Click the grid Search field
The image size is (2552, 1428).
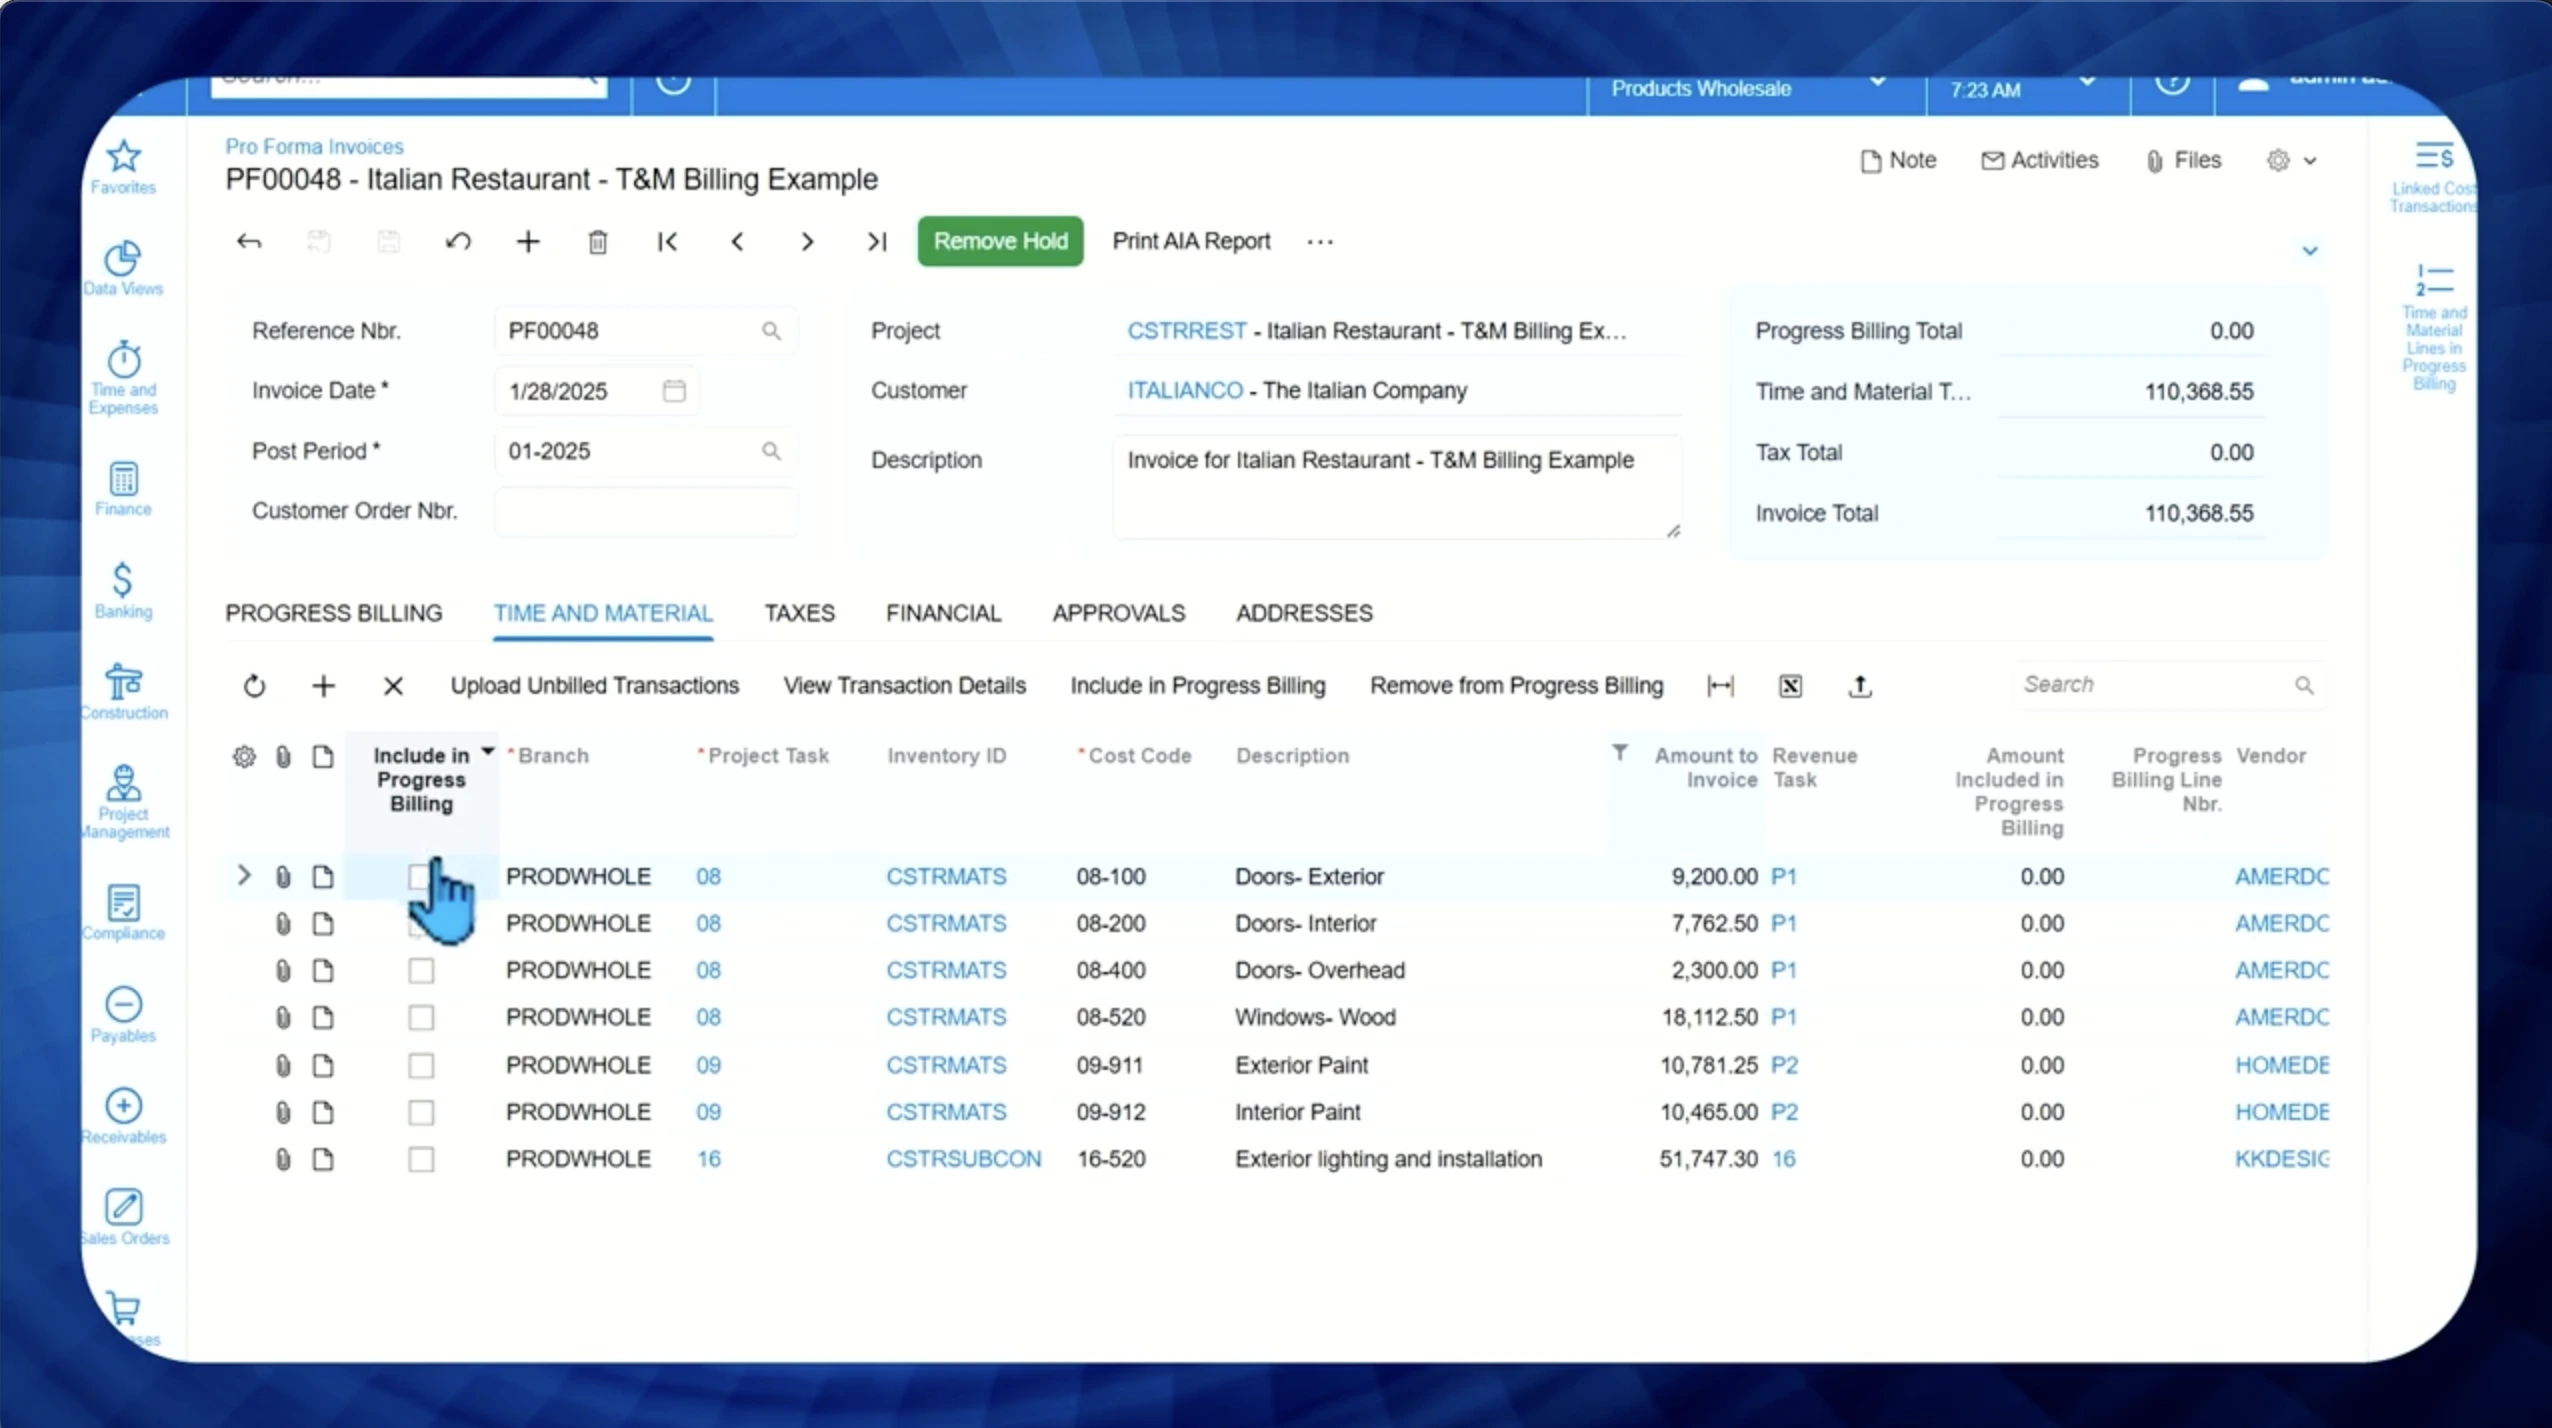coord(2168,685)
